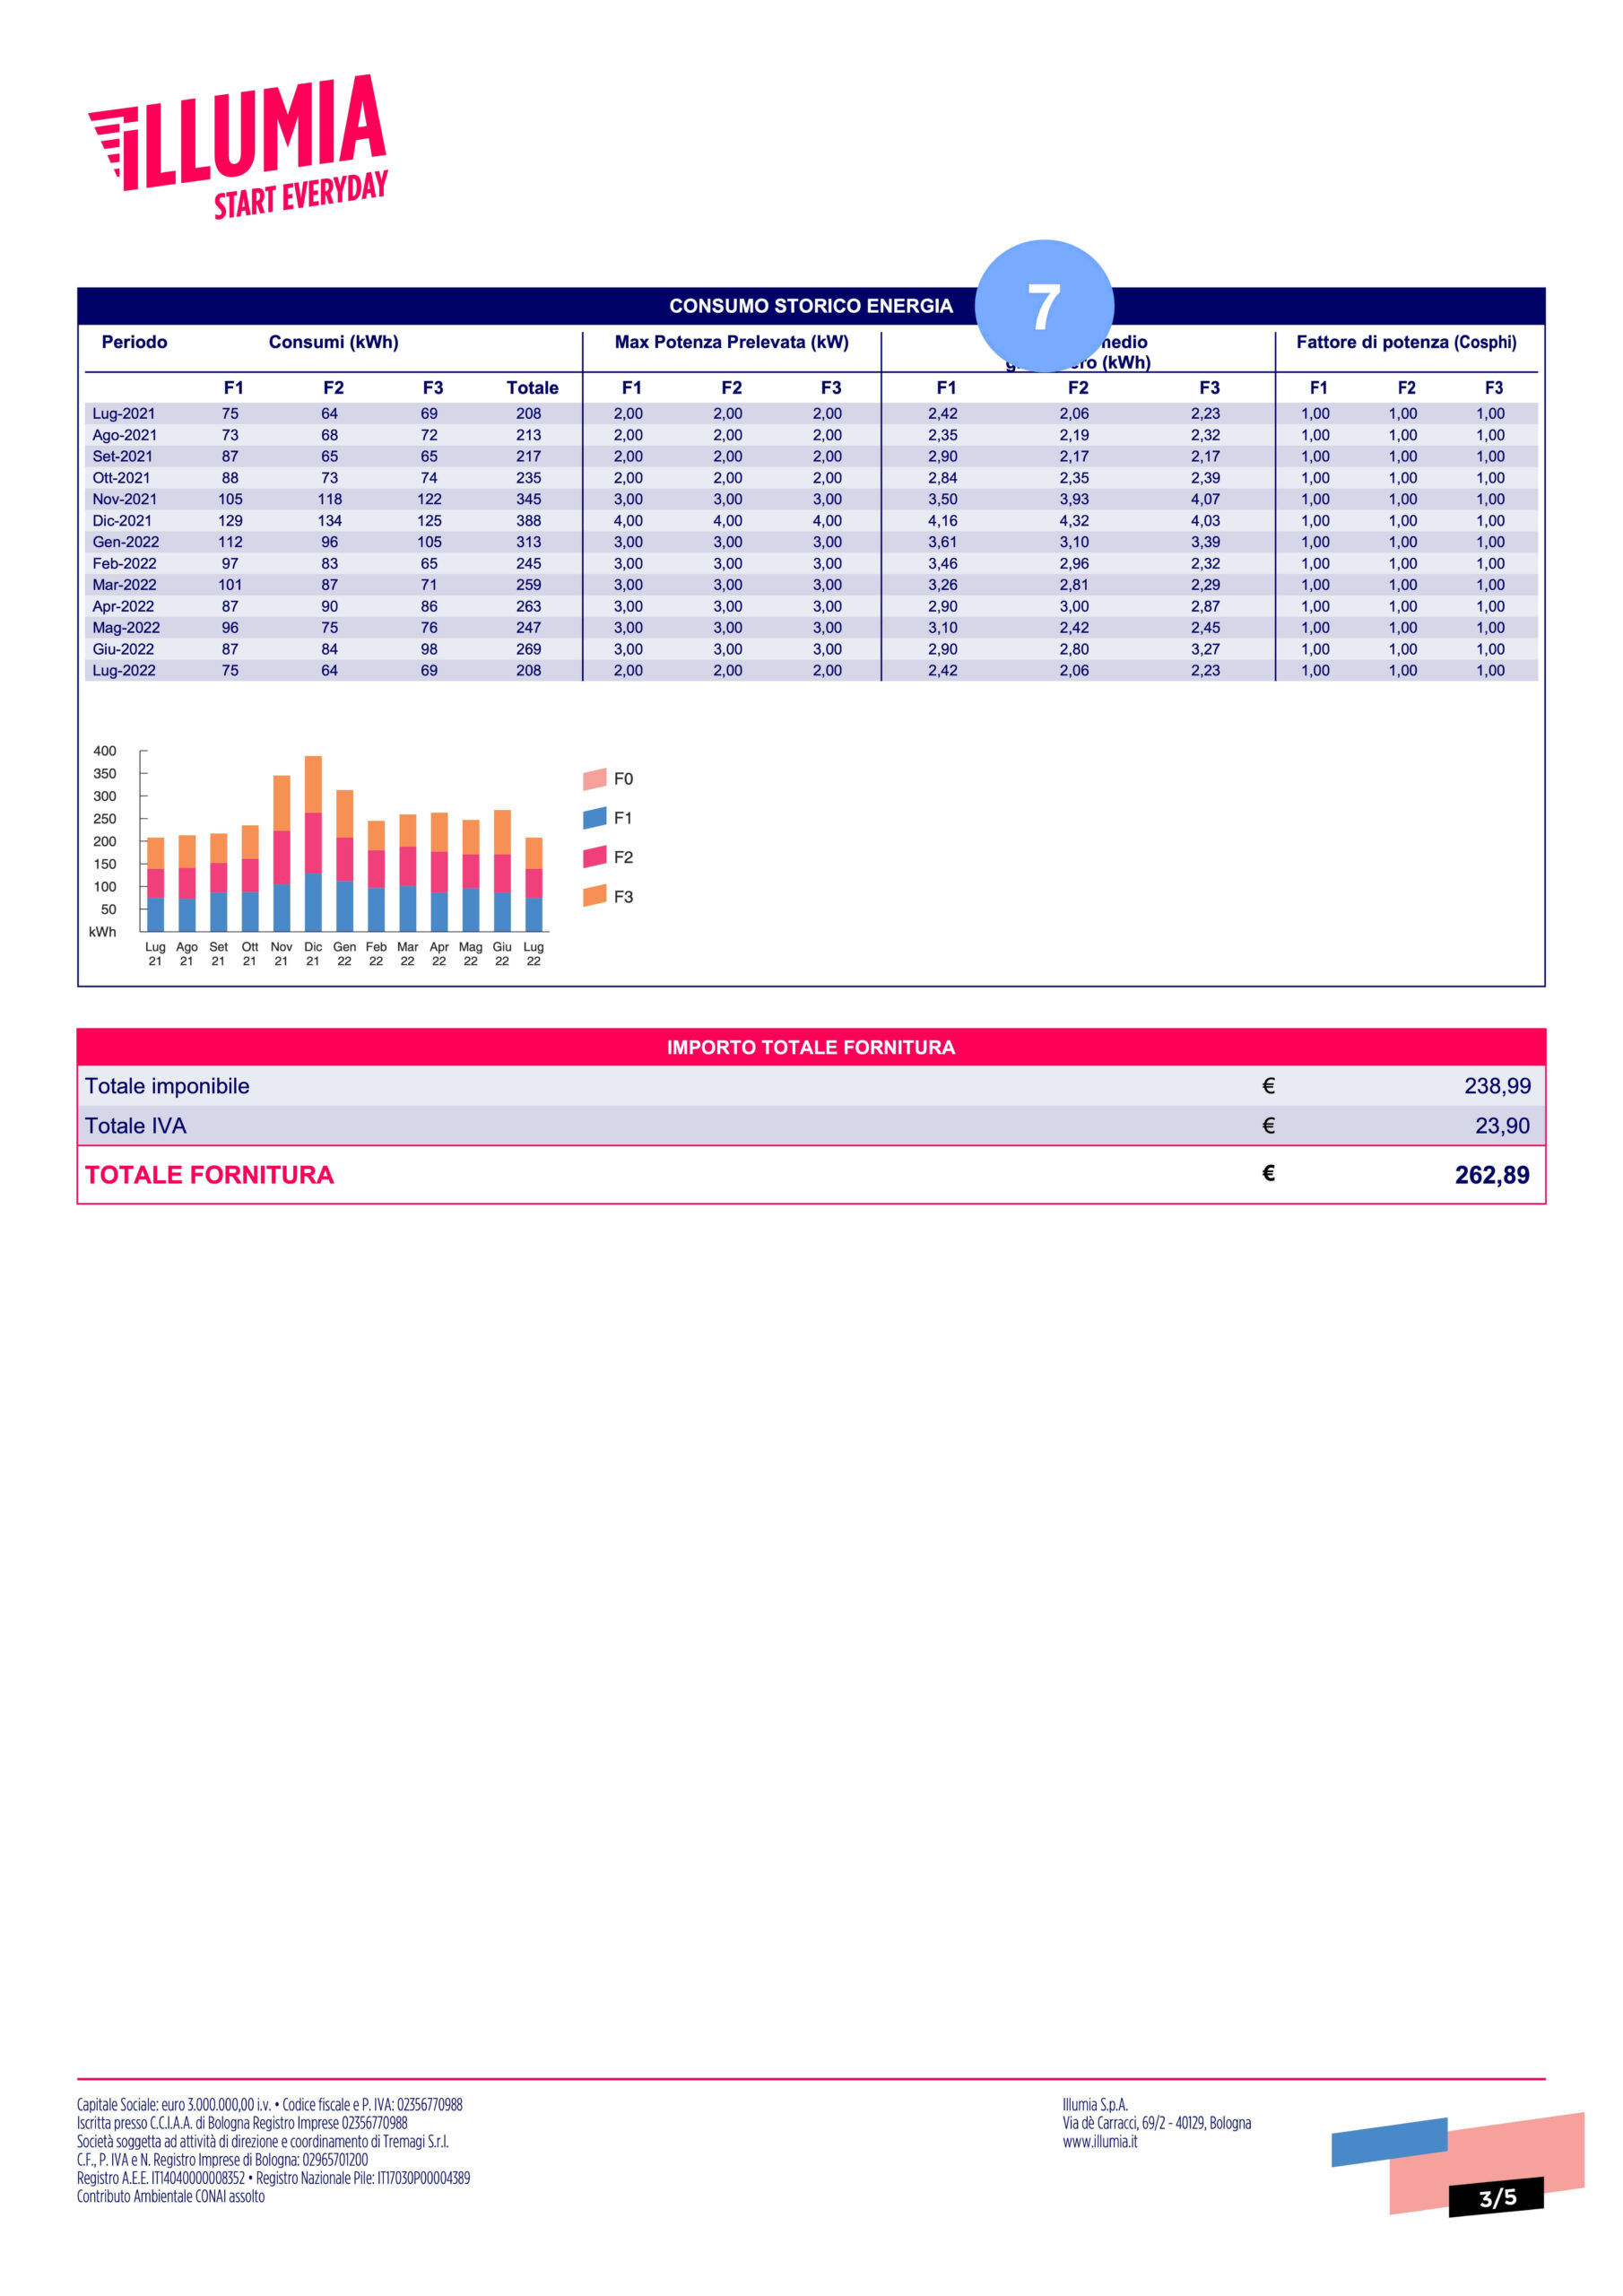Click the IMPORTO TOTALE FORNITURA header
The height and width of the screenshot is (2296, 1623).
[x=811, y=1047]
